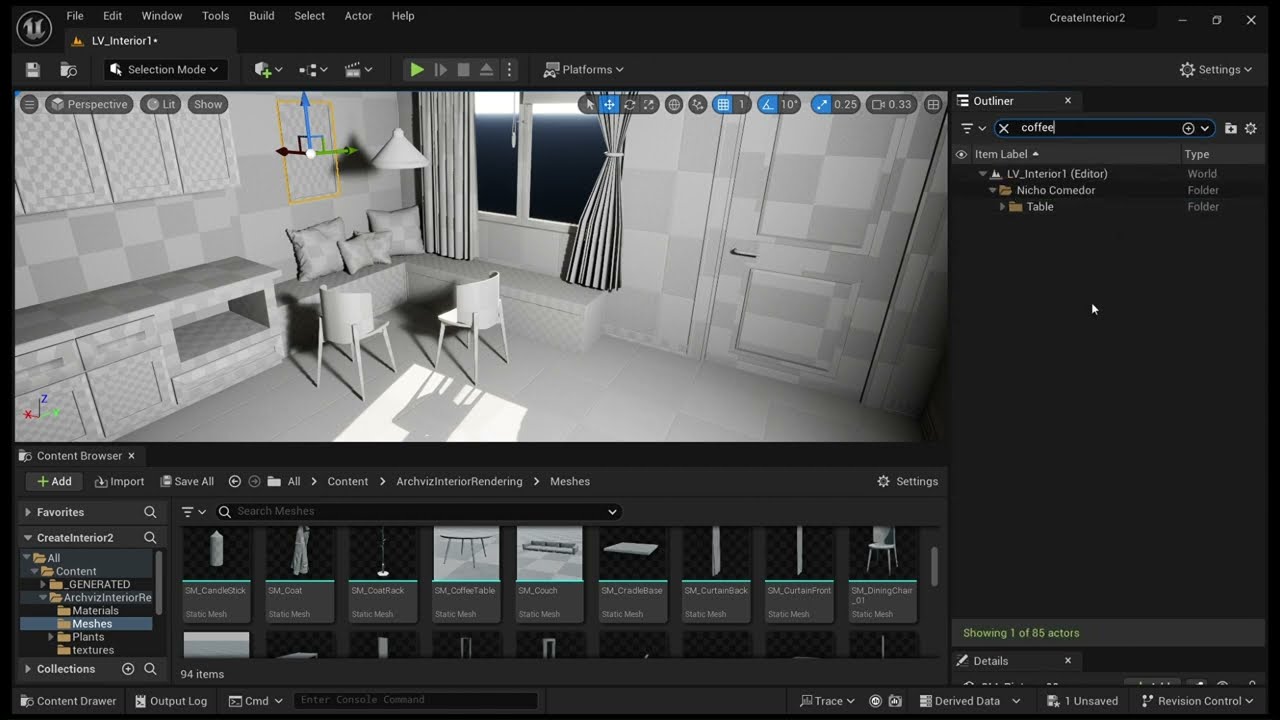Click the viewport layout maximize icon
1280x720 pixels.
pyautogui.click(x=933, y=104)
